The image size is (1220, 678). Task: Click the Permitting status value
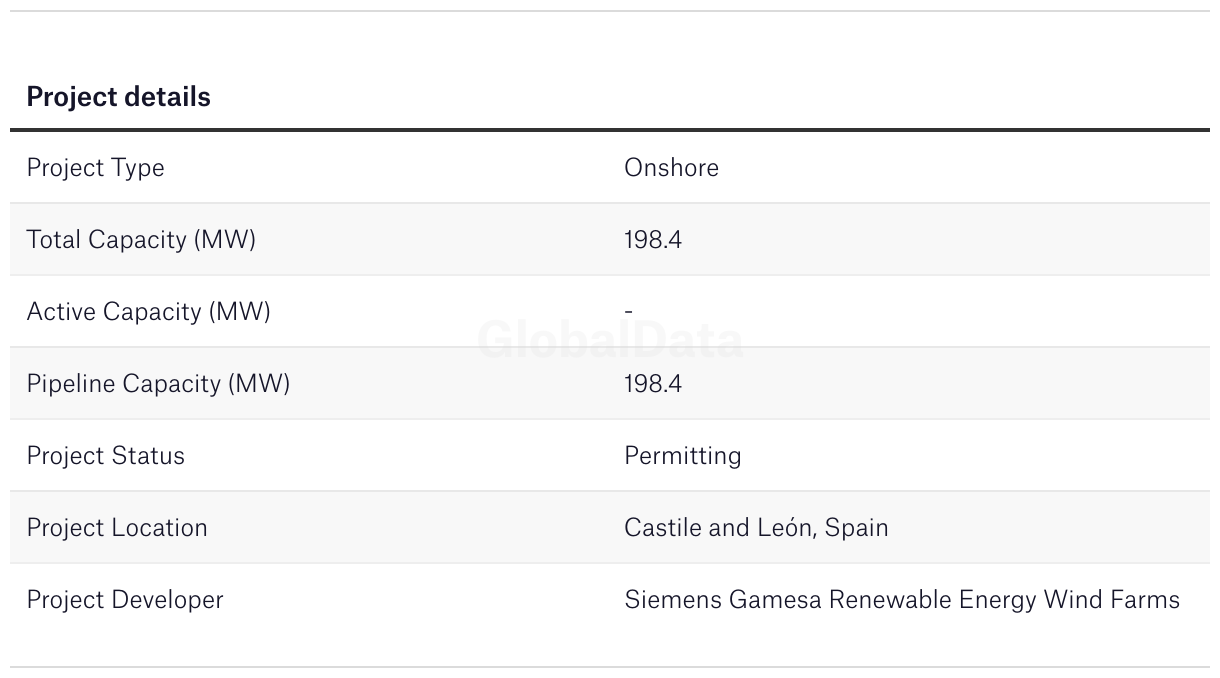(x=683, y=456)
